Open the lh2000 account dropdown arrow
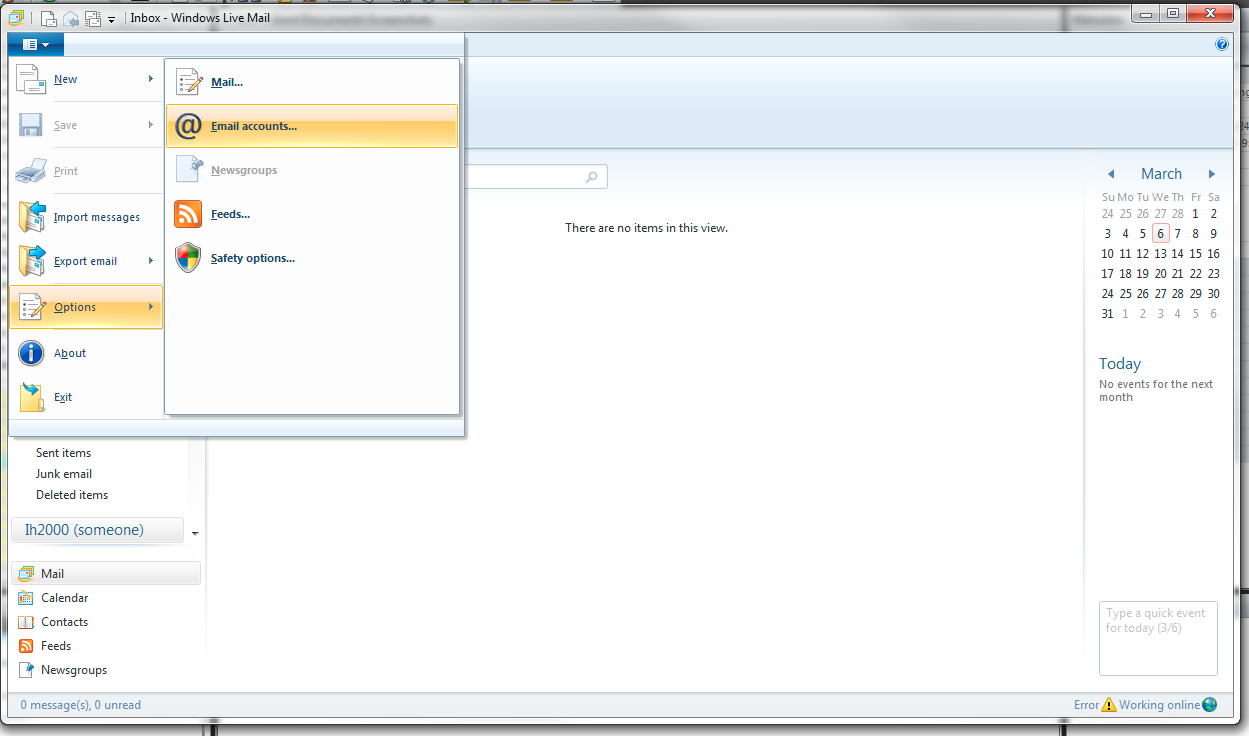 195,533
